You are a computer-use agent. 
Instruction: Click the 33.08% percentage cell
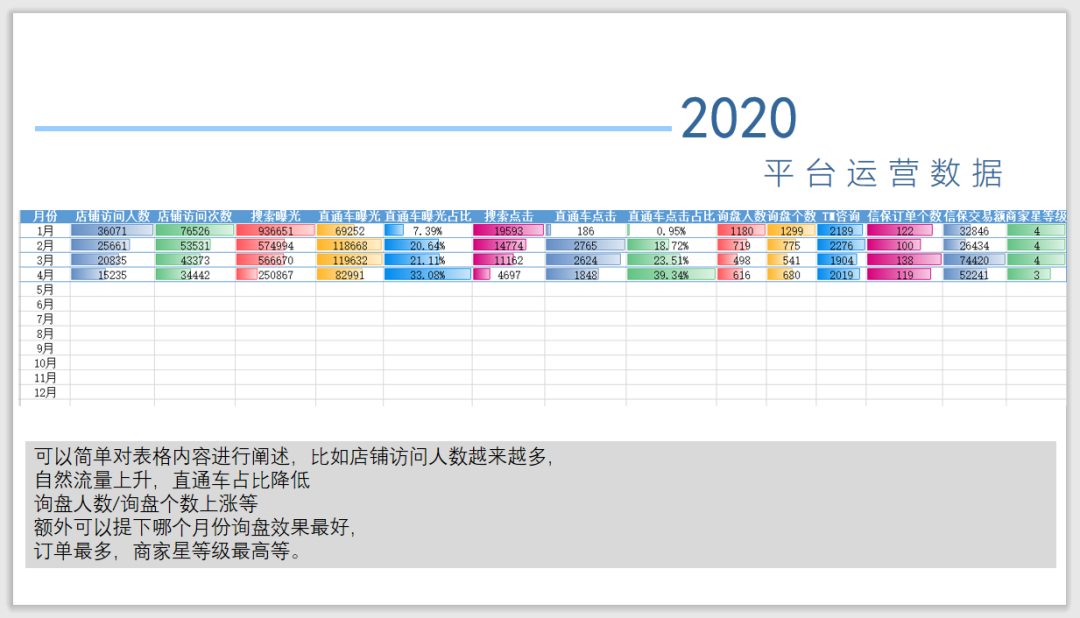point(426,273)
